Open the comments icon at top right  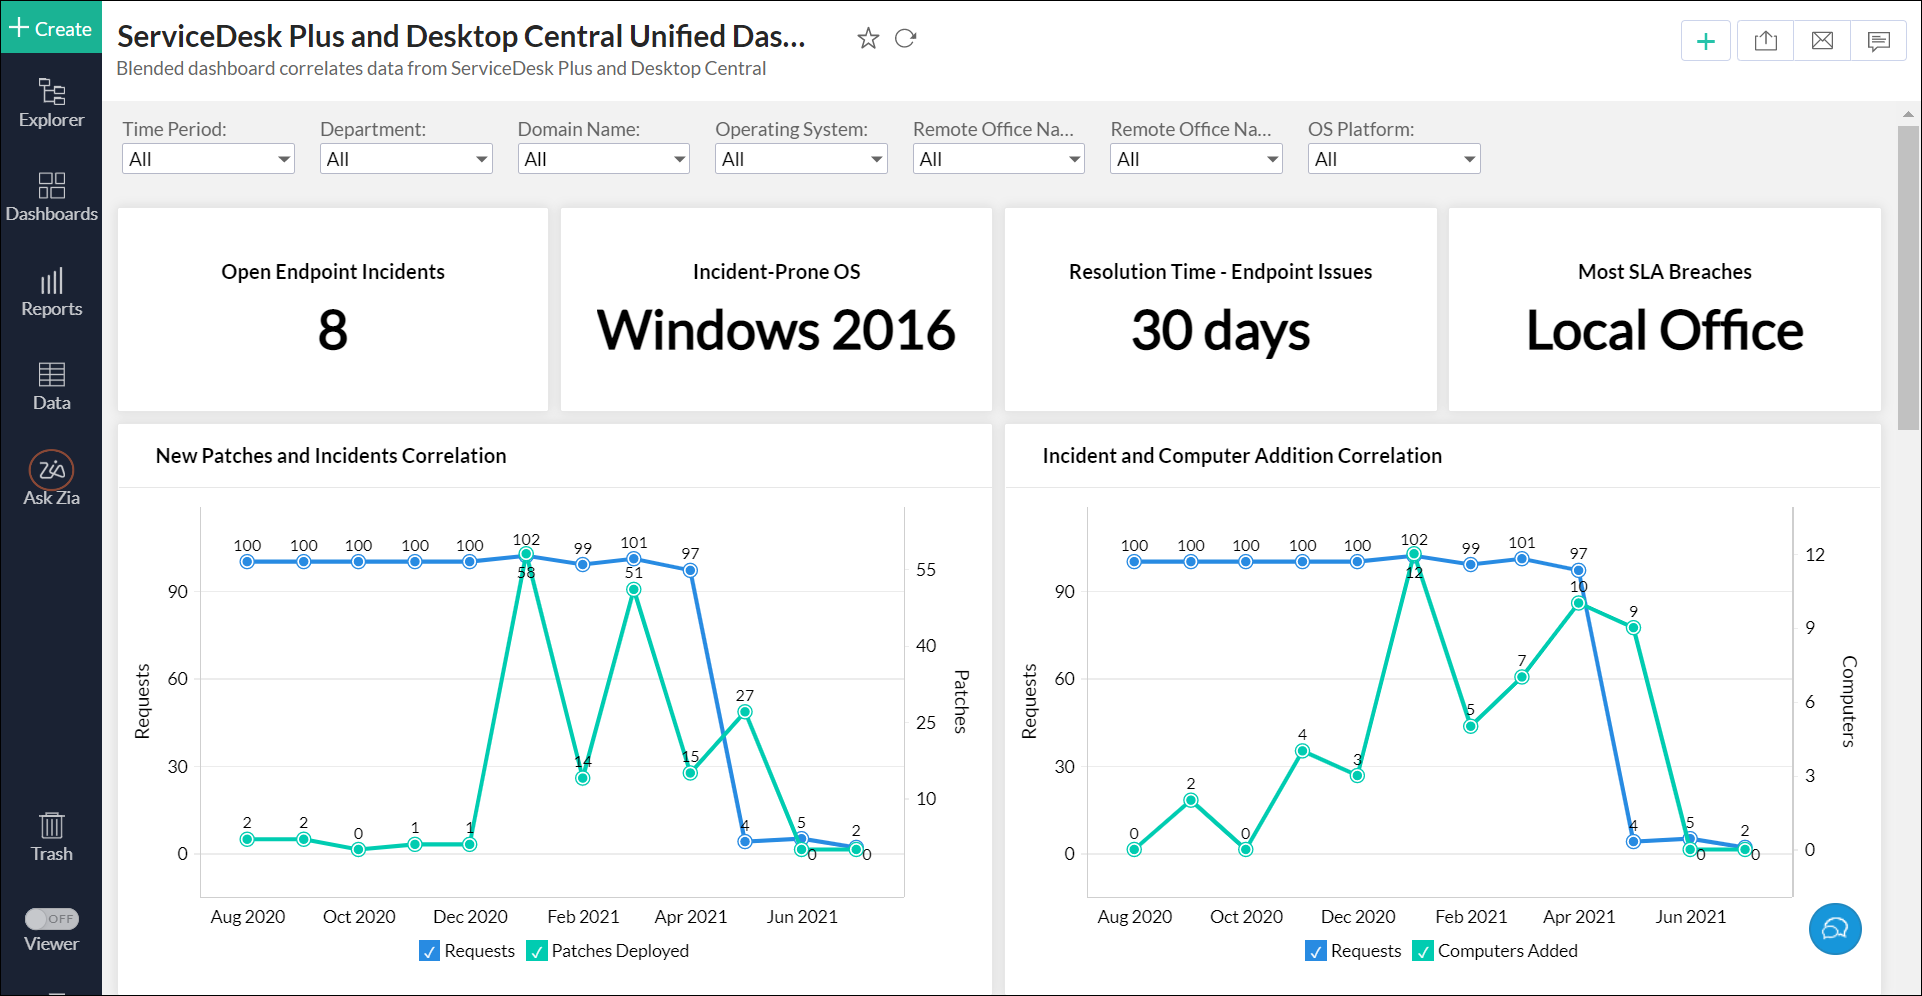pyautogui.click(x=1878, y=41)
